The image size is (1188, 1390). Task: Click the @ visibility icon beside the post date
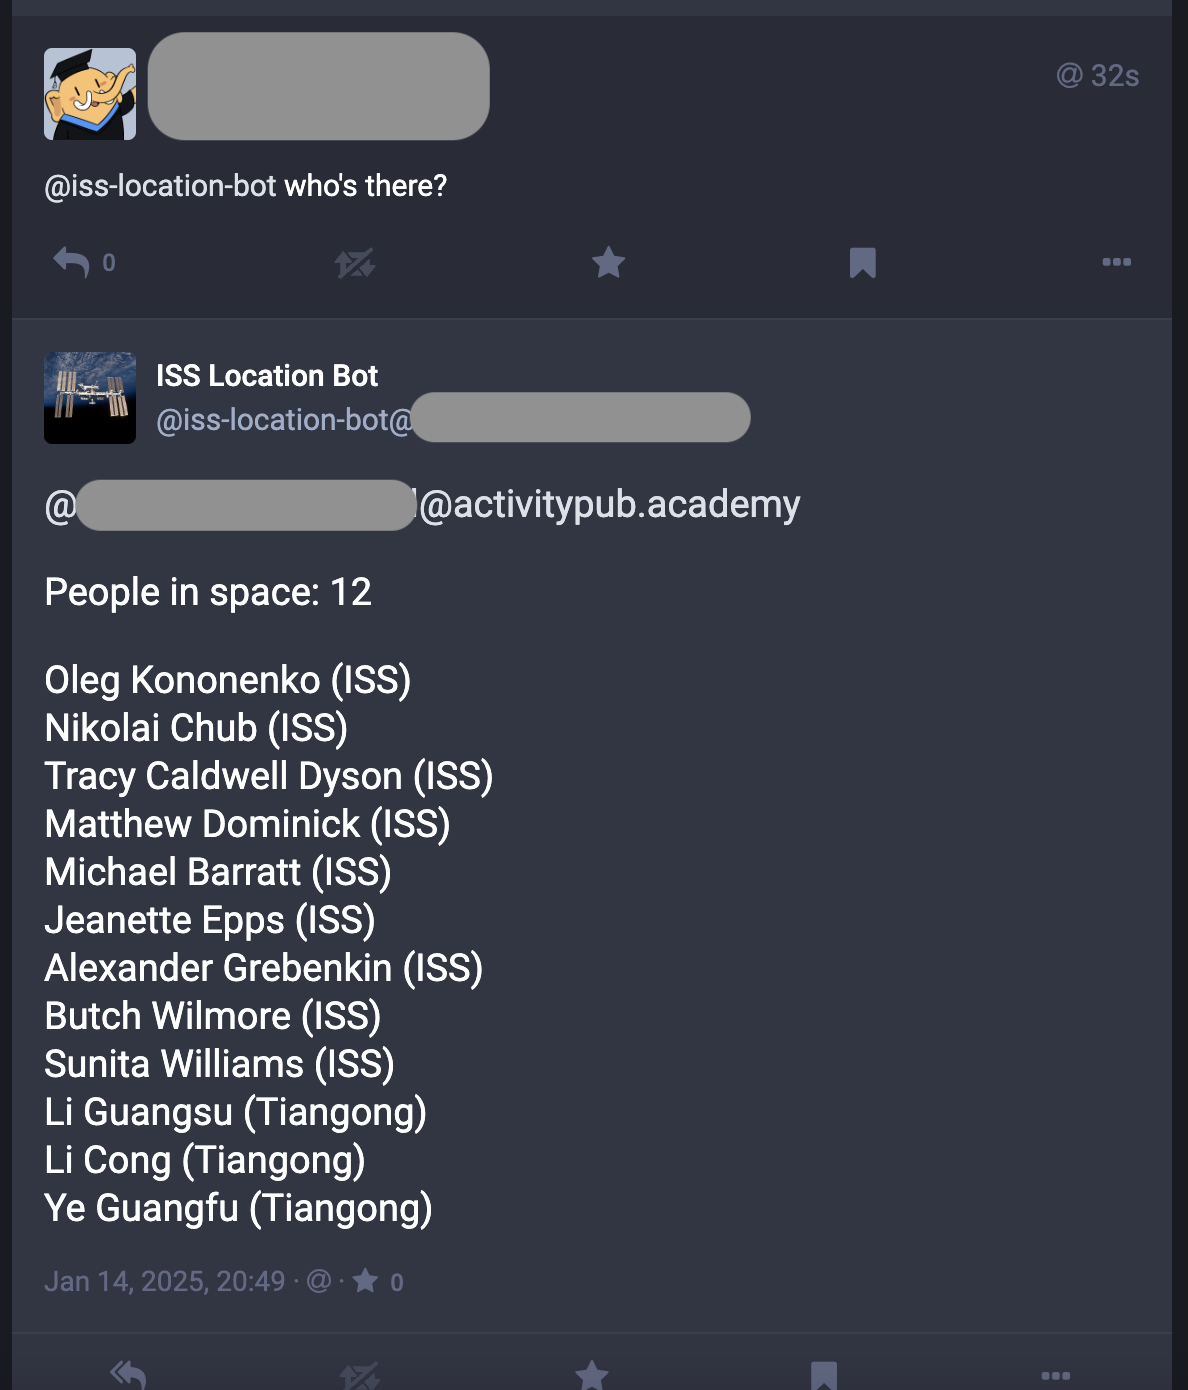pyautogui.click(x=319, y=1281)
